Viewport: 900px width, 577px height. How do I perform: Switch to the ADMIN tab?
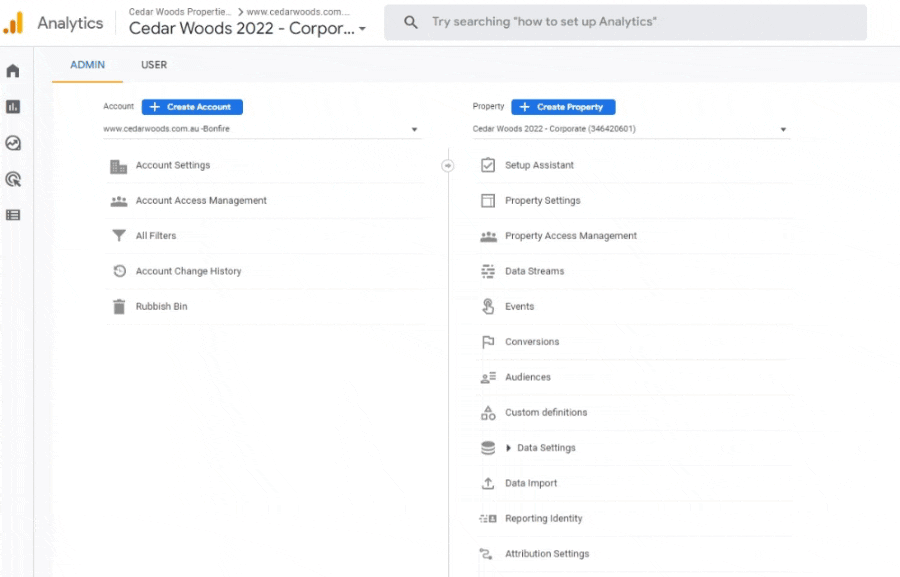point(87,65)
